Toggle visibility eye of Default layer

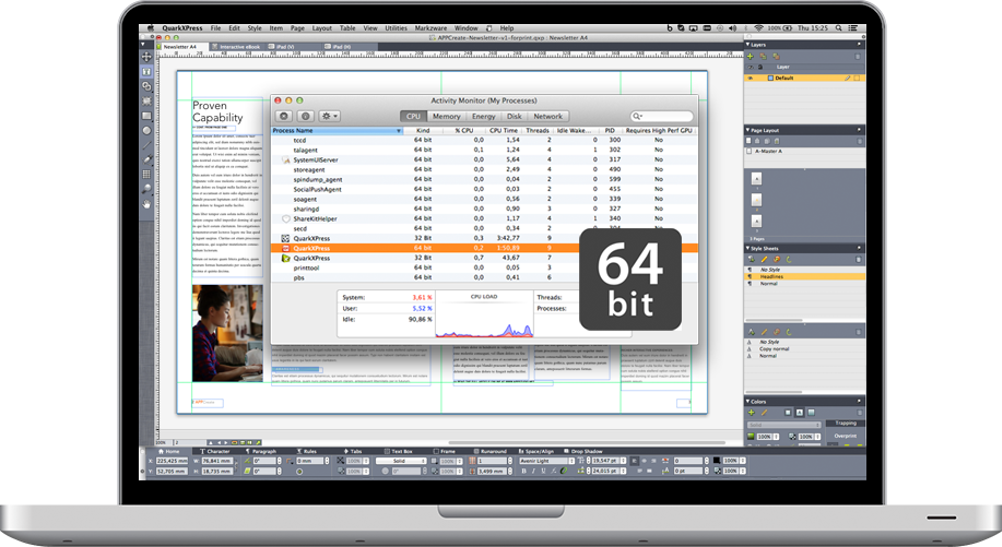pos(750,78)
